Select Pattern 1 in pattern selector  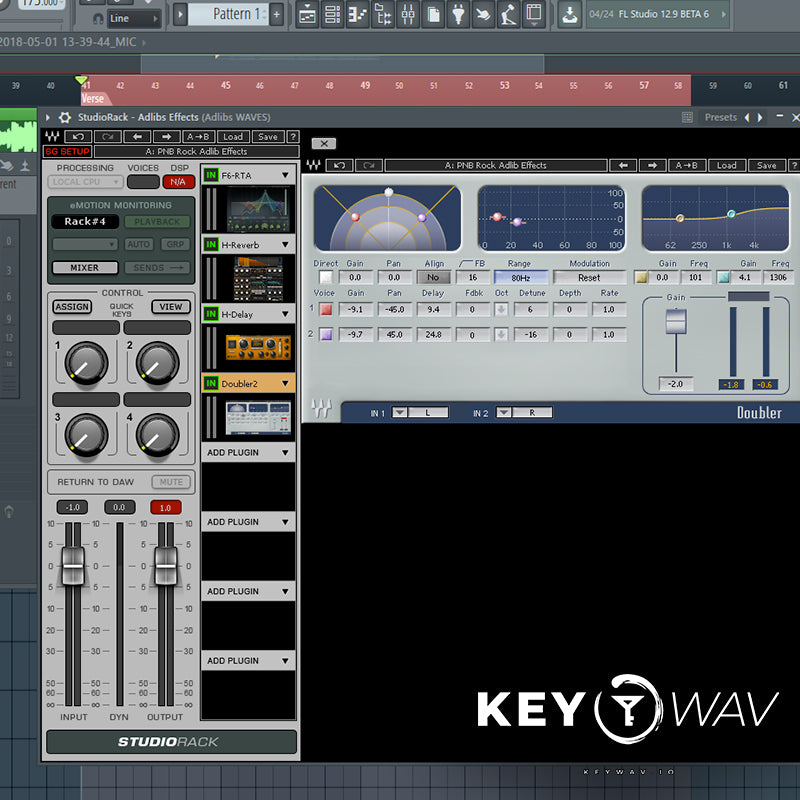pyautogui.click(x=228, y=14)
